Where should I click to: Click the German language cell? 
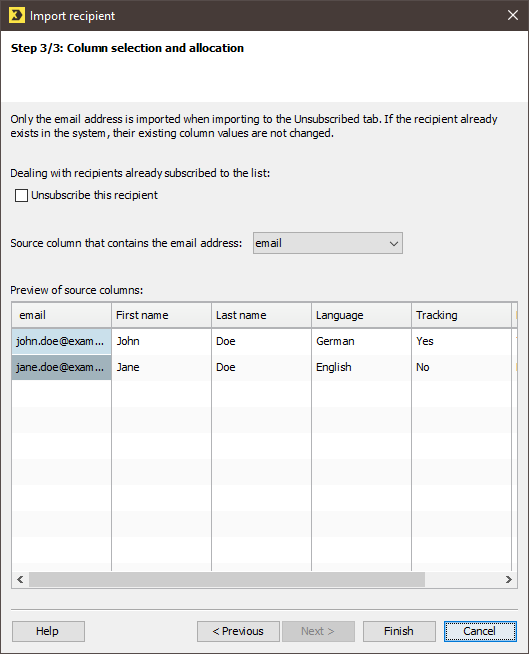(362, 342)
